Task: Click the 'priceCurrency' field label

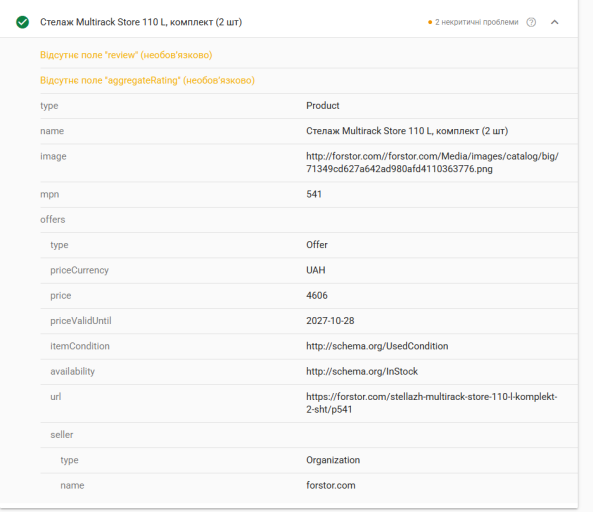Action: pyautogui.click(x=79, y=270)
